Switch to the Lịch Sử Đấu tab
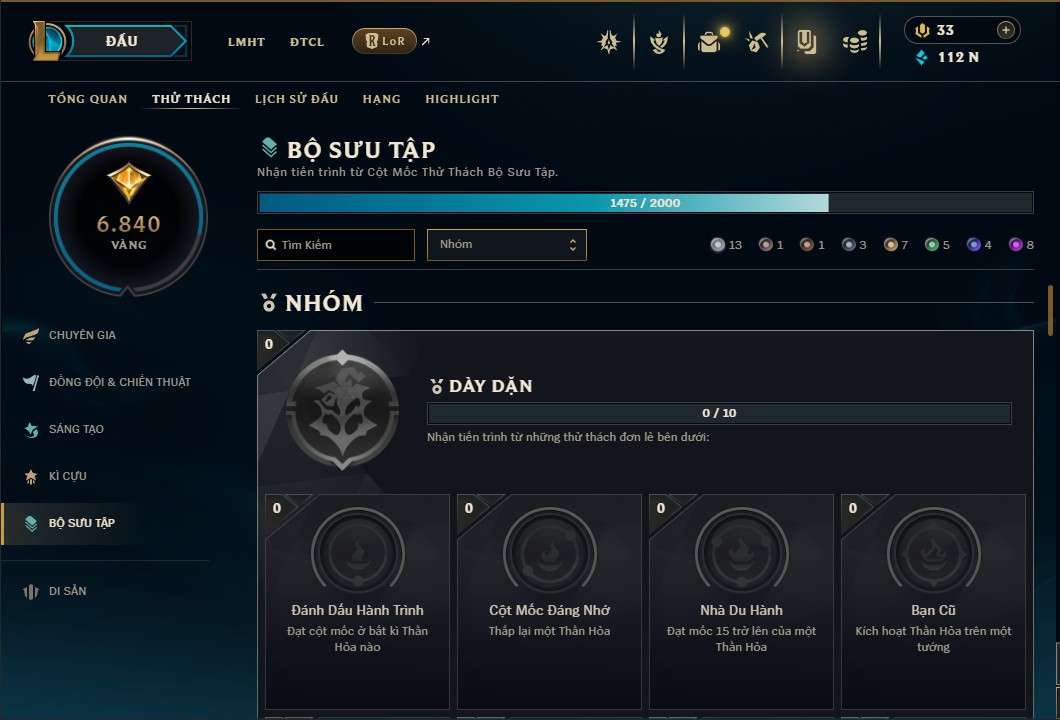1060x720 pixels. click(x=296, y=99)
